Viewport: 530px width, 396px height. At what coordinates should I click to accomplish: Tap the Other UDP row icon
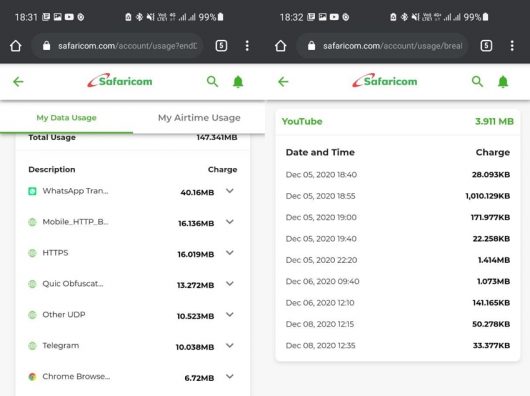tap(32, 315)
